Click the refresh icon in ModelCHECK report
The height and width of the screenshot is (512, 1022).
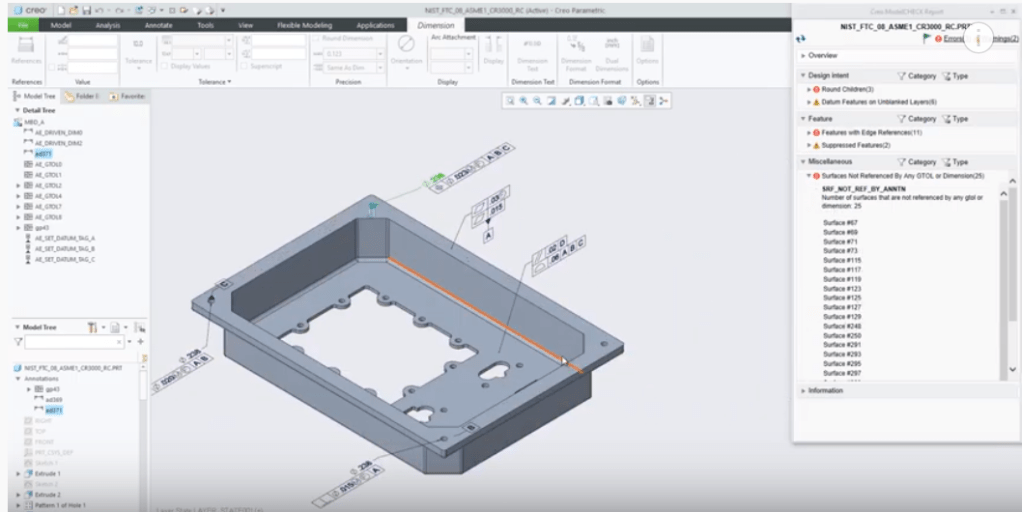pos(801,38)
